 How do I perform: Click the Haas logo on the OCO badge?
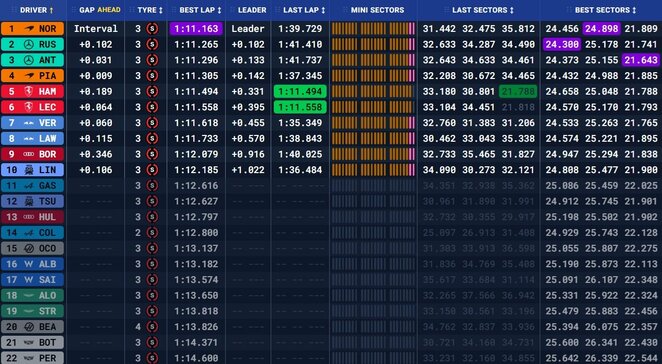pyautogui.click(x=29, y=248)
